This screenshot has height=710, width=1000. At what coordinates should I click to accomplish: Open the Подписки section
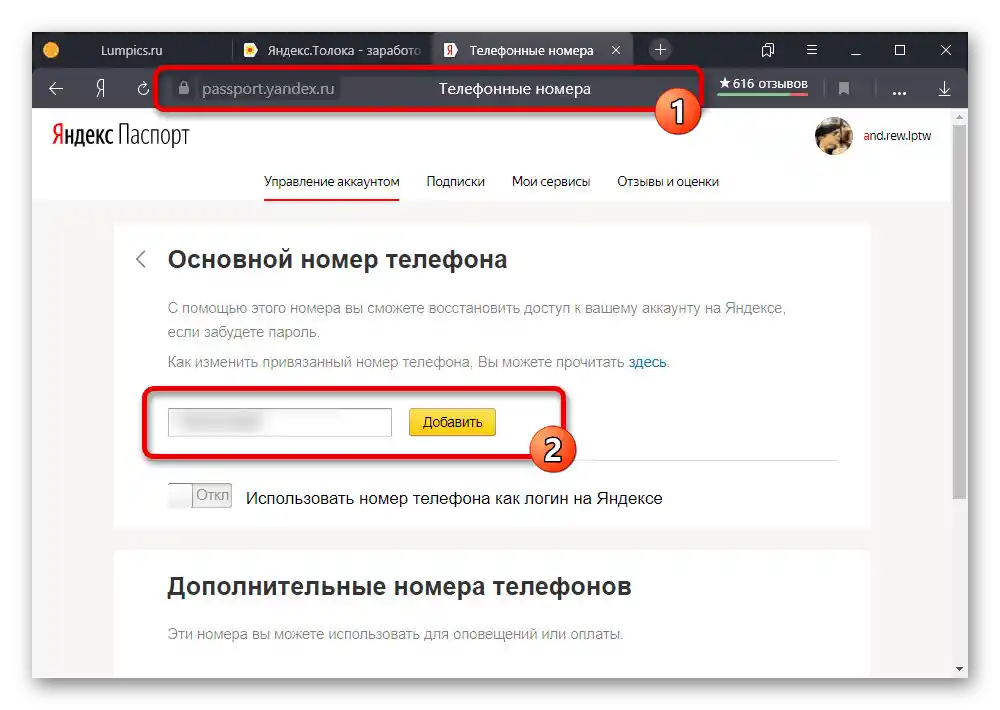455,182
